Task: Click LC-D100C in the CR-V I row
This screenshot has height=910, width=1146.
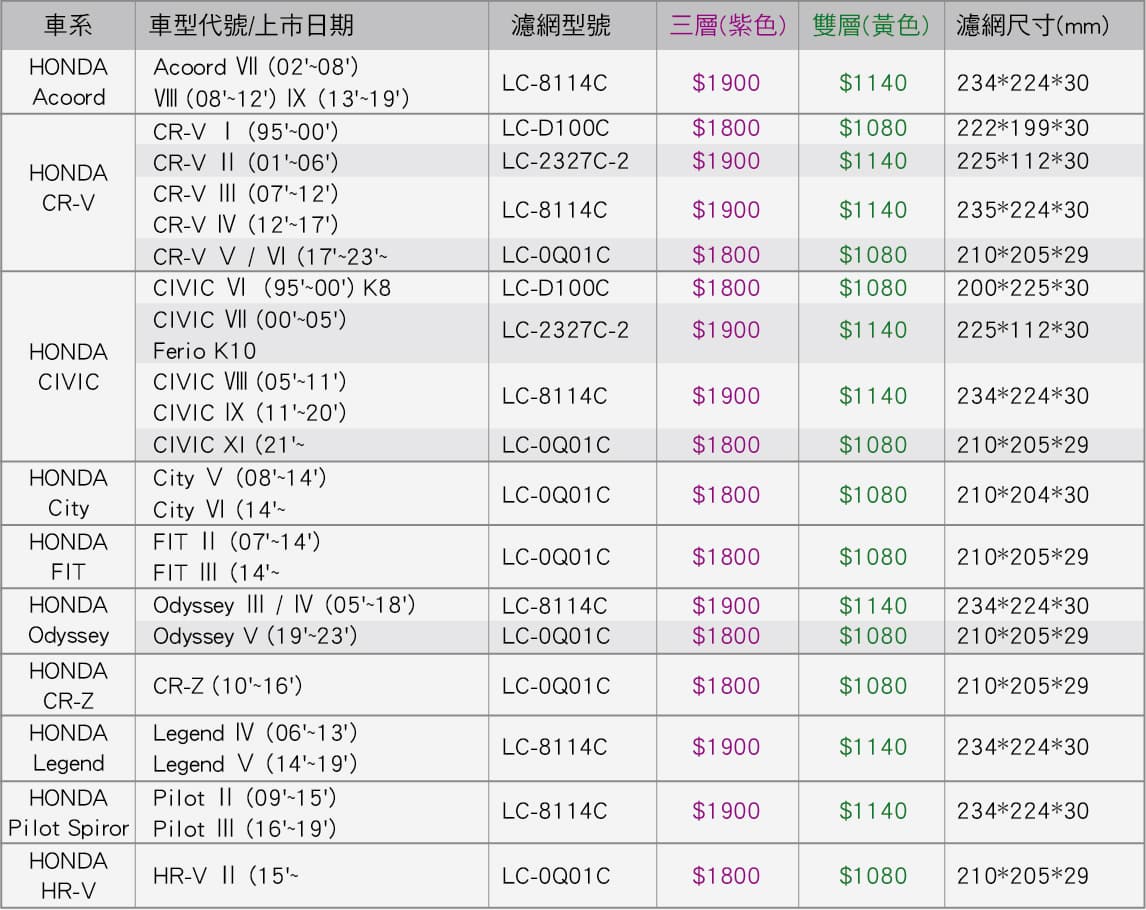Action: (x=555, y=129)
